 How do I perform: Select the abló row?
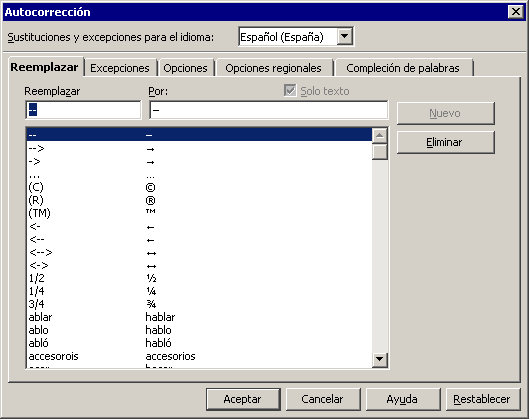(199, 343)
